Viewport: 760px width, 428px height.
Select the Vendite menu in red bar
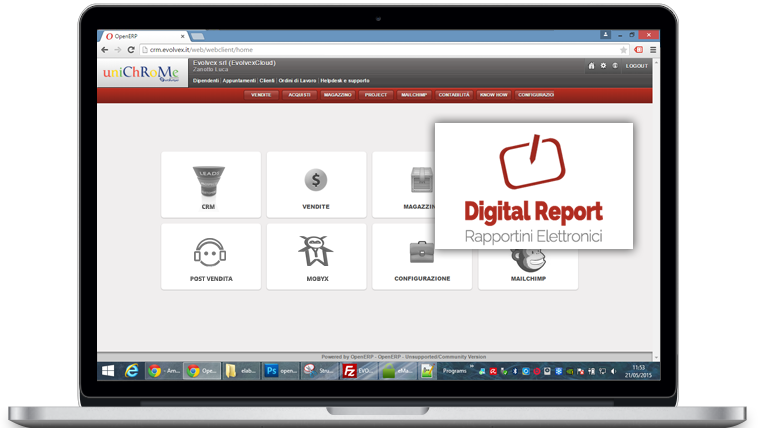point(261,95)
